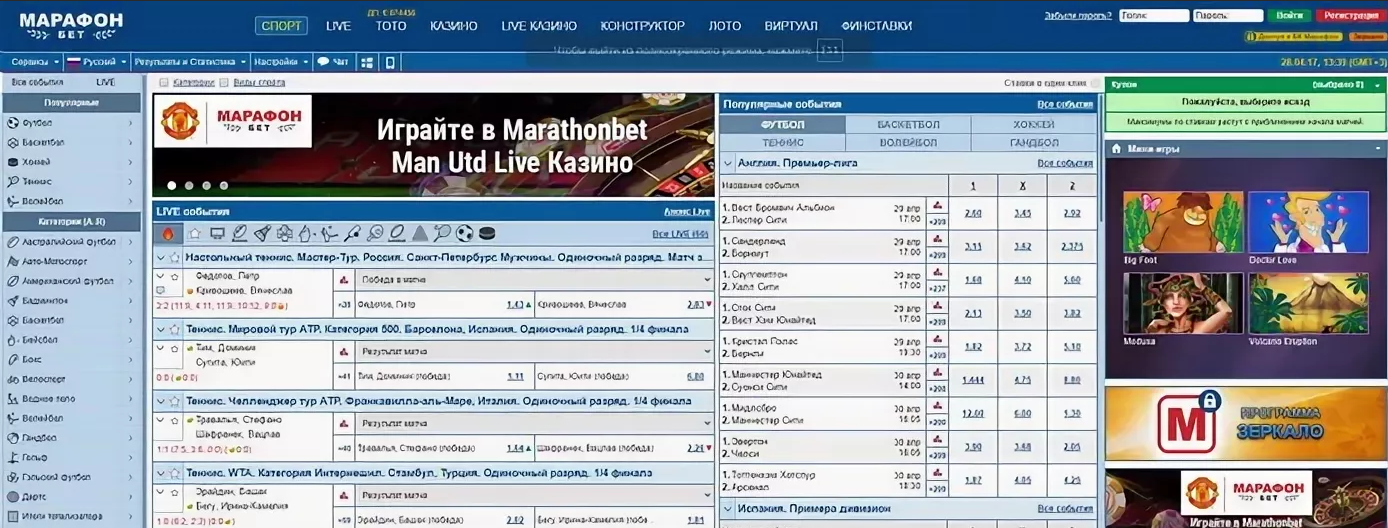Select first banner carousel dot
This screenshot has width=1388, height=528.
coord(172,185)
